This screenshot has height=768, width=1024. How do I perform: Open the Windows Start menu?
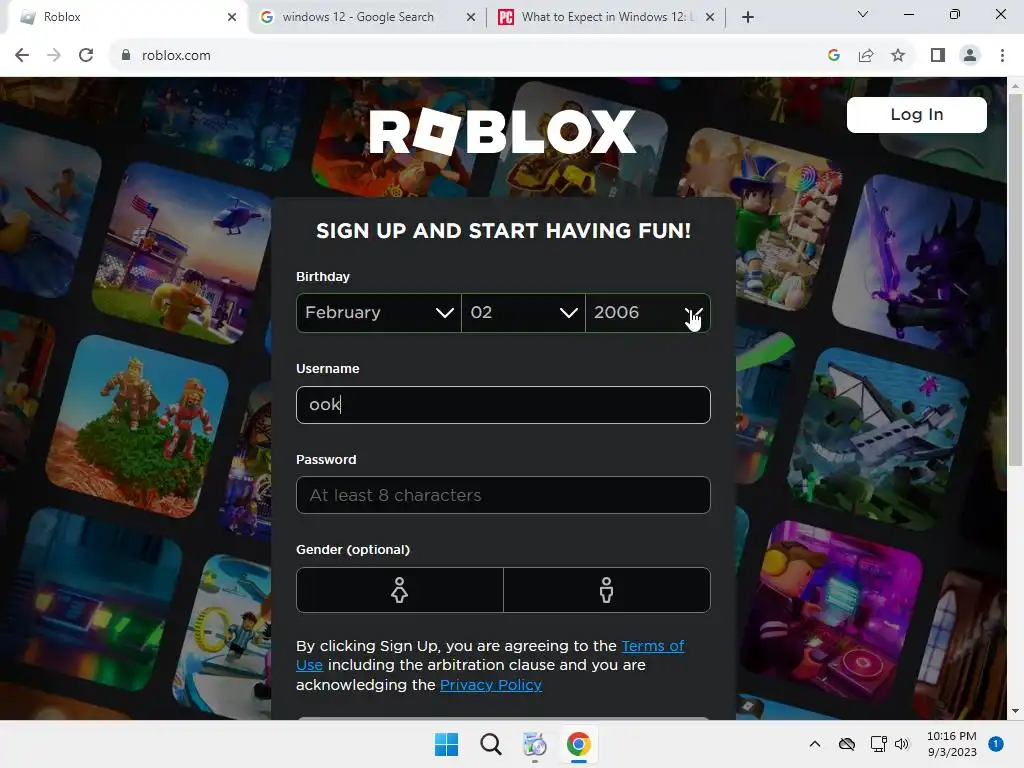pyautogui.click(x=447, y=744)
